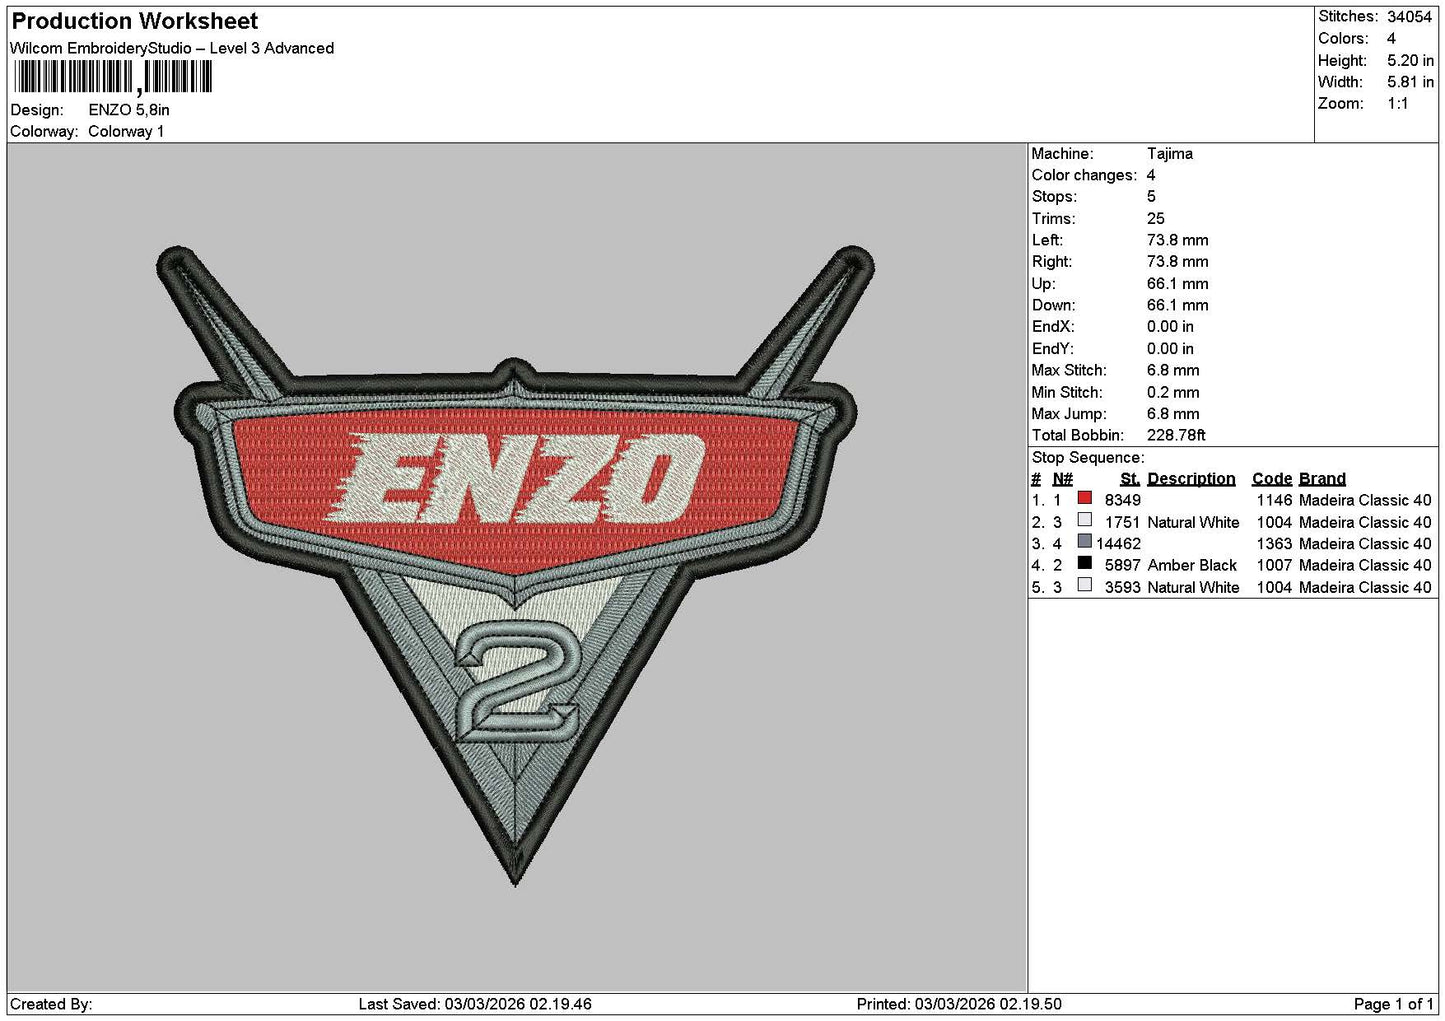Click the Description column header
Screen dimensions: 1445x1021
point(1191,479)
